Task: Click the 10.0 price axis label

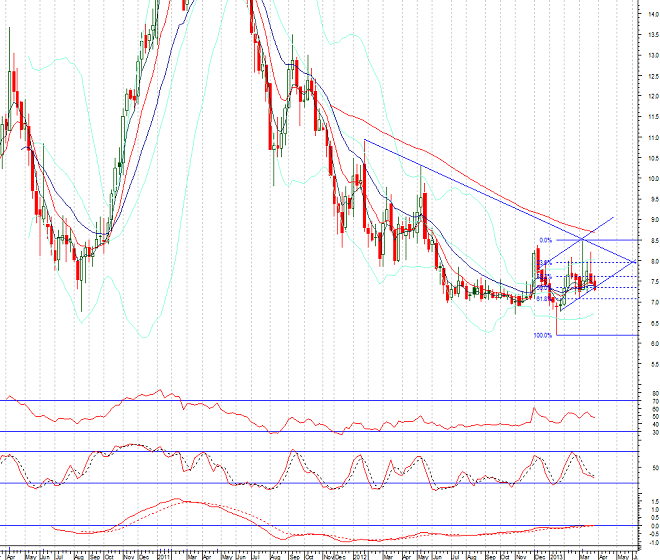Action: 651,179
